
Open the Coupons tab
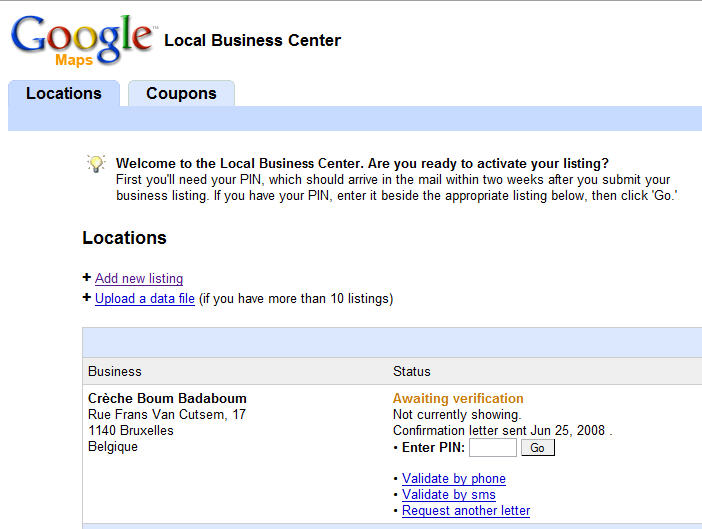(181, 93)
